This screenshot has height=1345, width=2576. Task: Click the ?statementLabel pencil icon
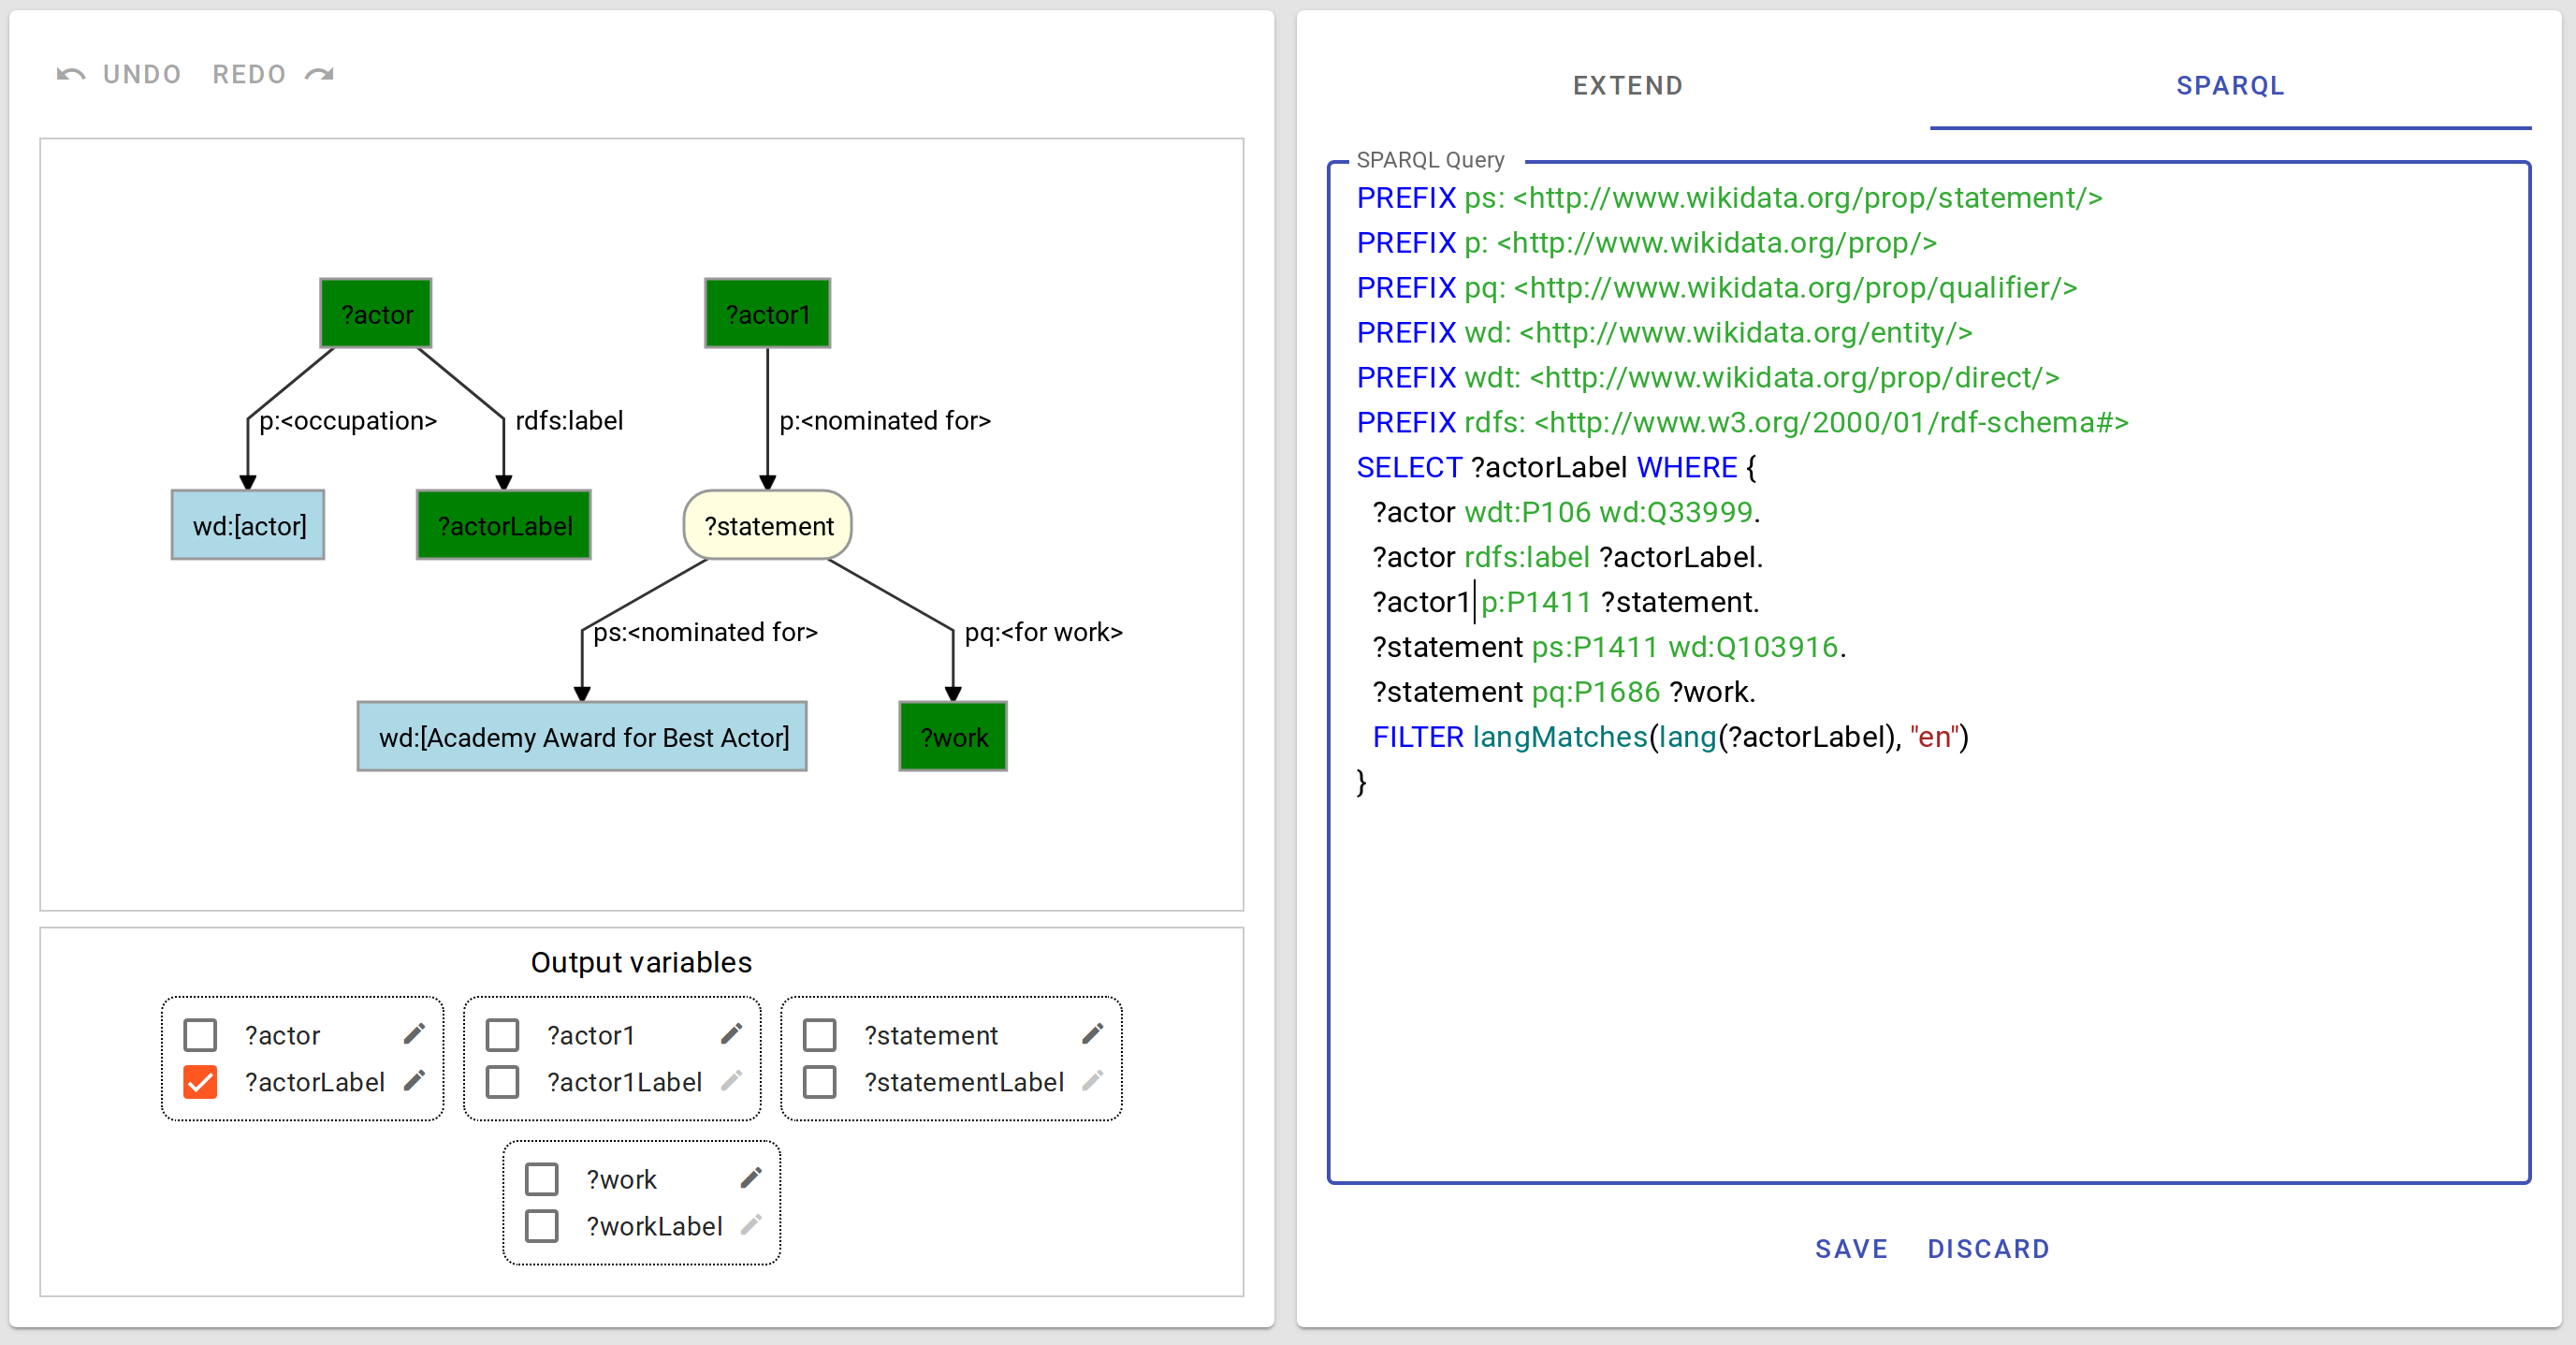click(1092, 1081)
